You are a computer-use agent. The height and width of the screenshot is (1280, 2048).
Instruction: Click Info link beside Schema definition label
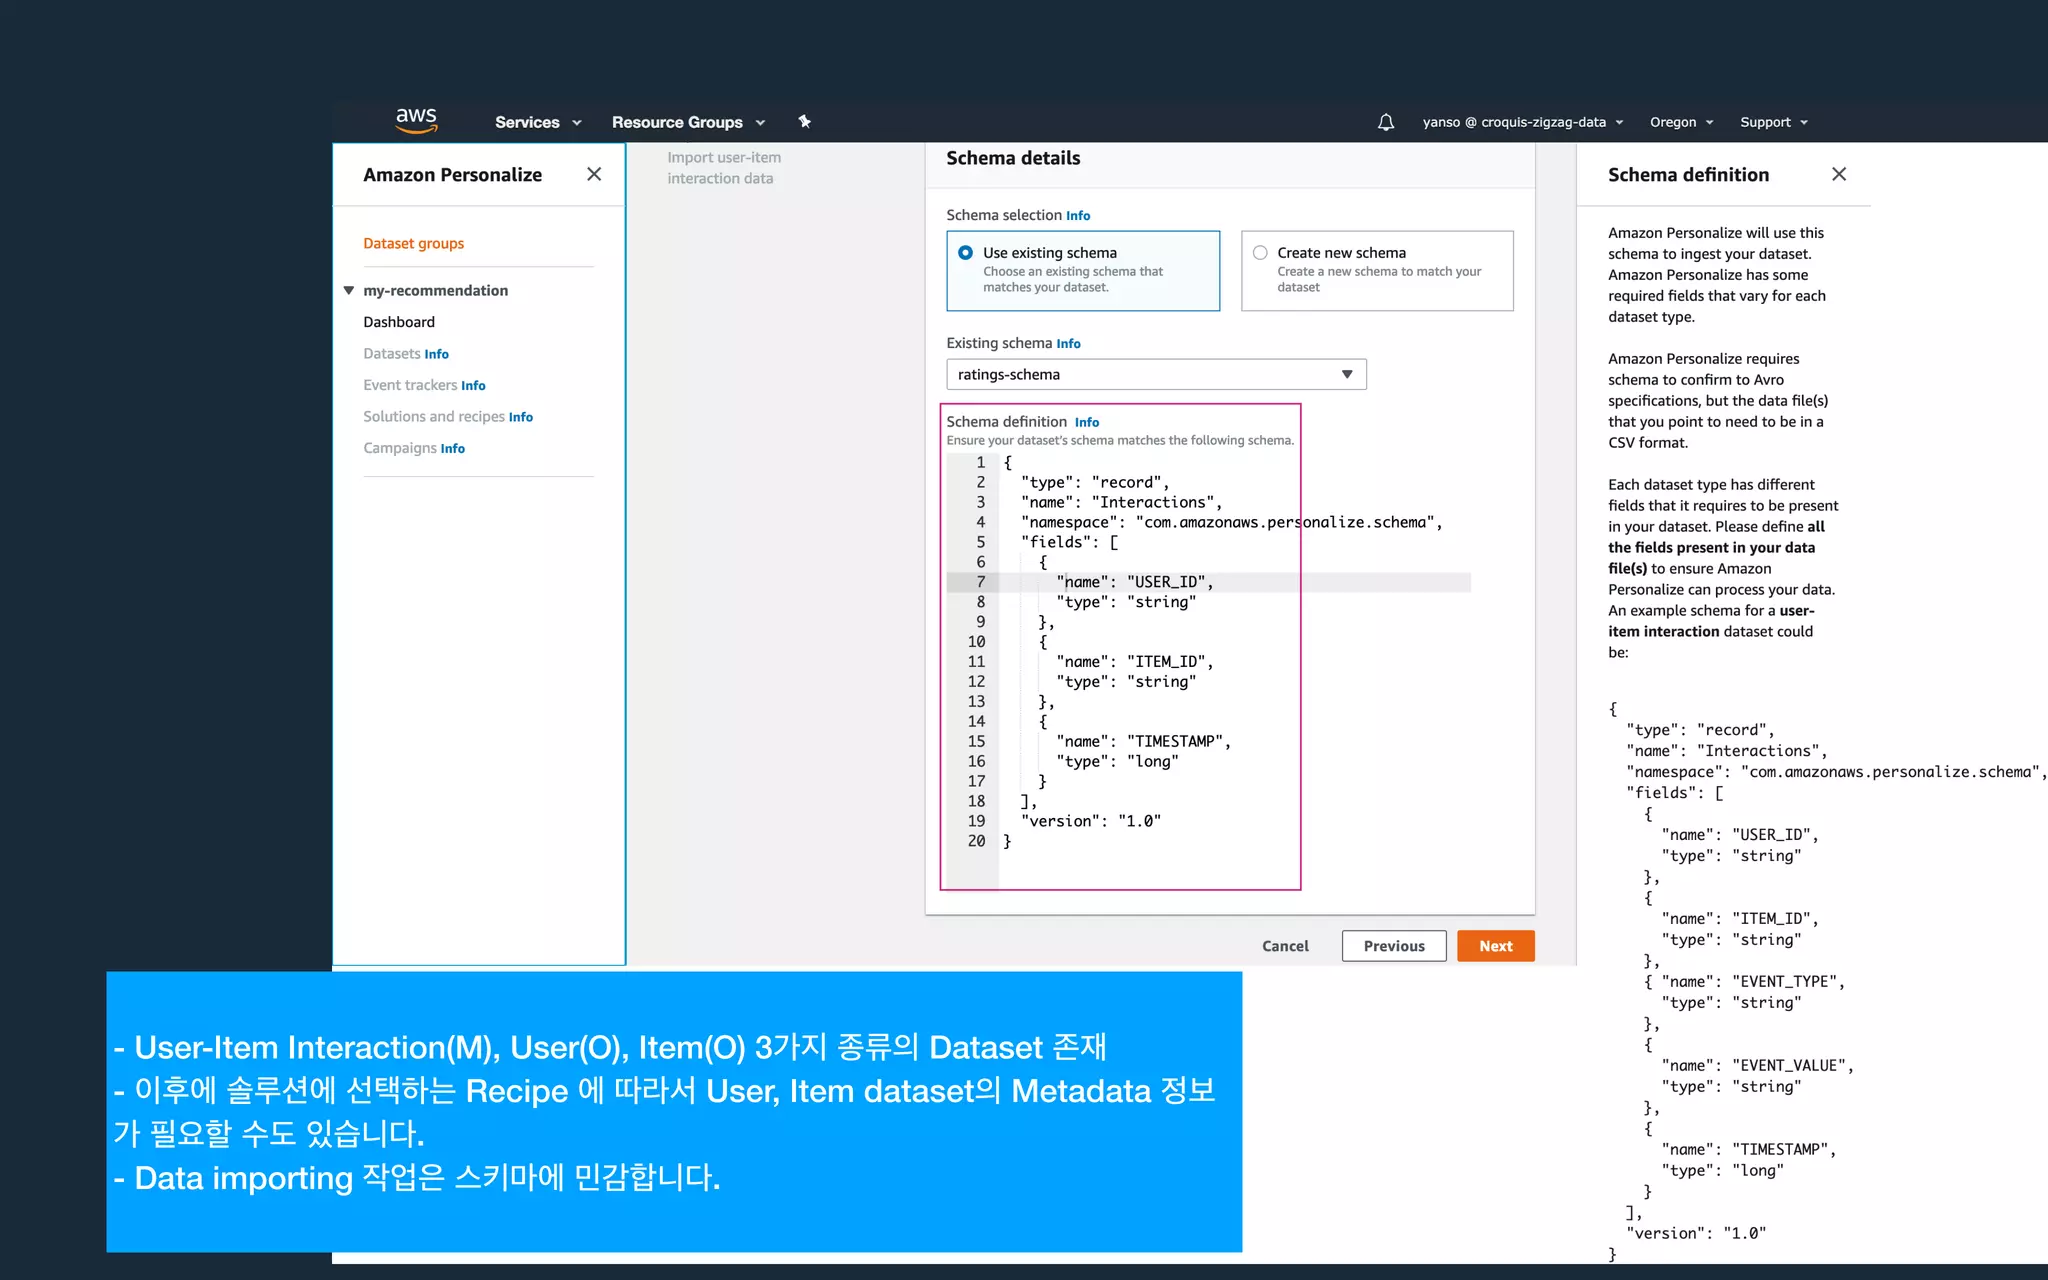(x=1087, y=423)
